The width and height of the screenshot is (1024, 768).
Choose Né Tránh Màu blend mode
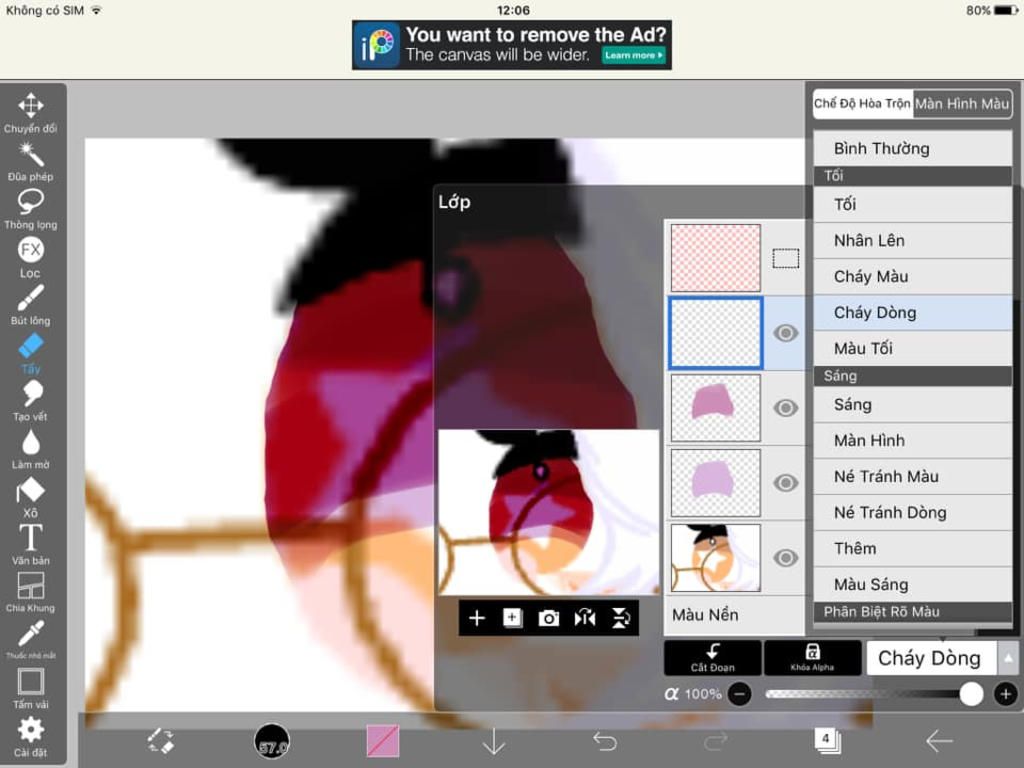pos(913,477)
